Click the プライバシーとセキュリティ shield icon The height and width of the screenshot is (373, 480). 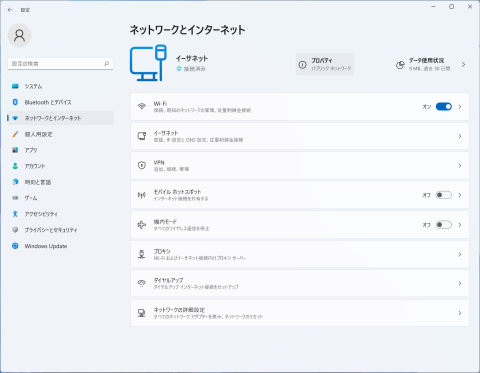(15, 230)
